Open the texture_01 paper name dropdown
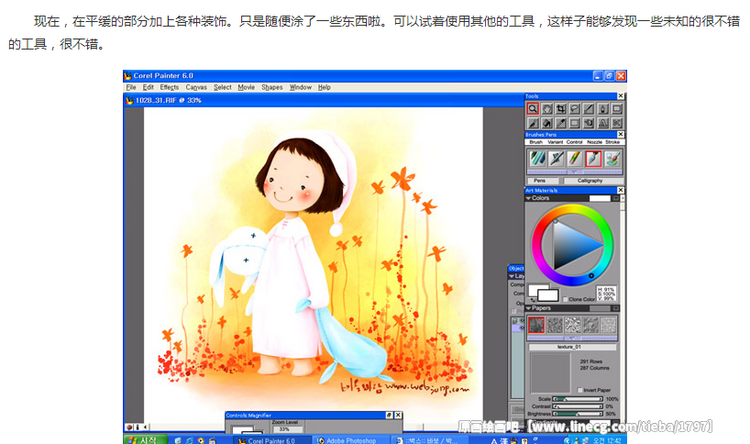Viewport: 750px width, 444px height. (573, 347)
